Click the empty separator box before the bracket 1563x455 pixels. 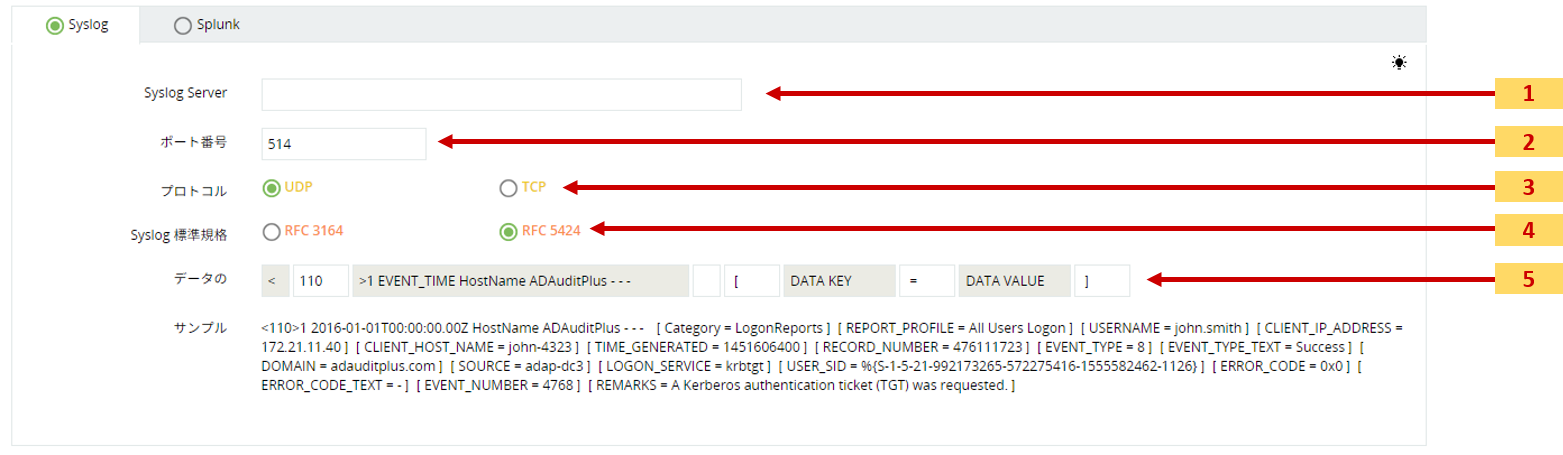(706, 281)
